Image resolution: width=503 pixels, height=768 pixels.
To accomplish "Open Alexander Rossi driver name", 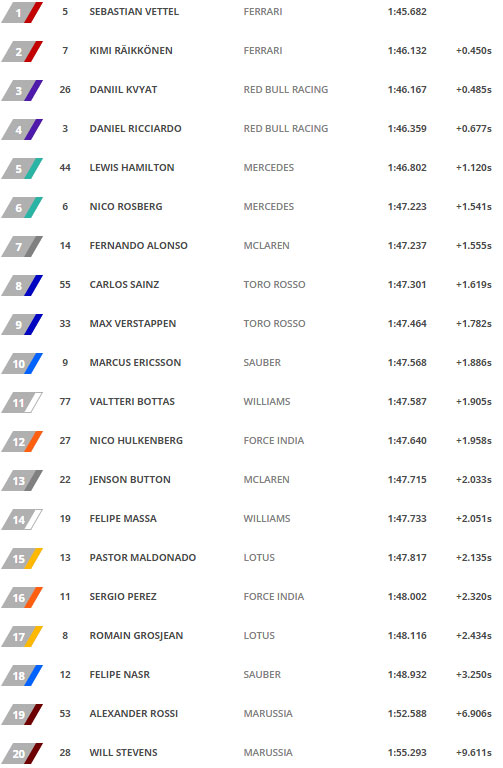I will [x=134, y=714].
